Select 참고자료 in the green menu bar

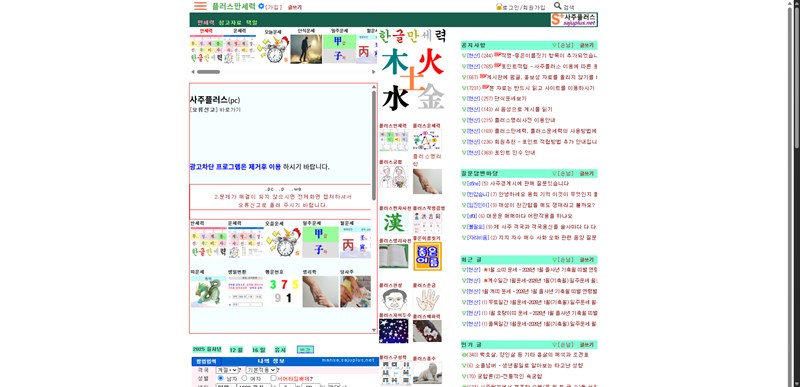point(230,22)
